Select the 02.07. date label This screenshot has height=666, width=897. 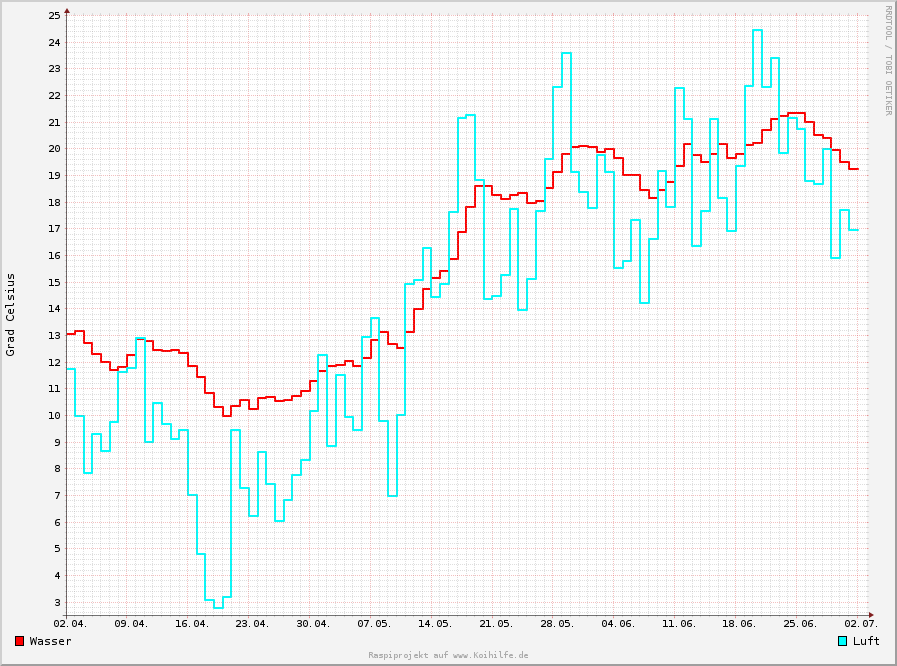click(x=861, y=624)
